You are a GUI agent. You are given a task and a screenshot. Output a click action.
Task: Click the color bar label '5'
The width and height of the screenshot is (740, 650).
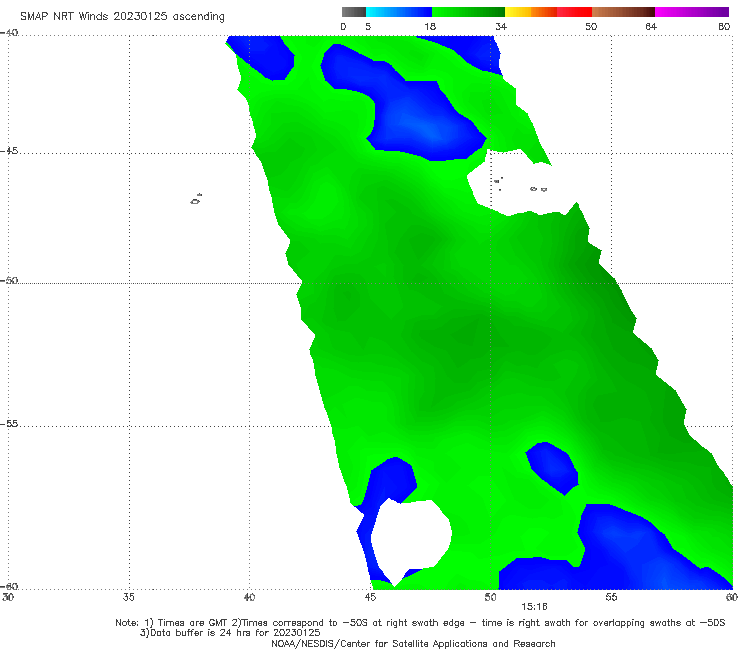tap(368, 26)
